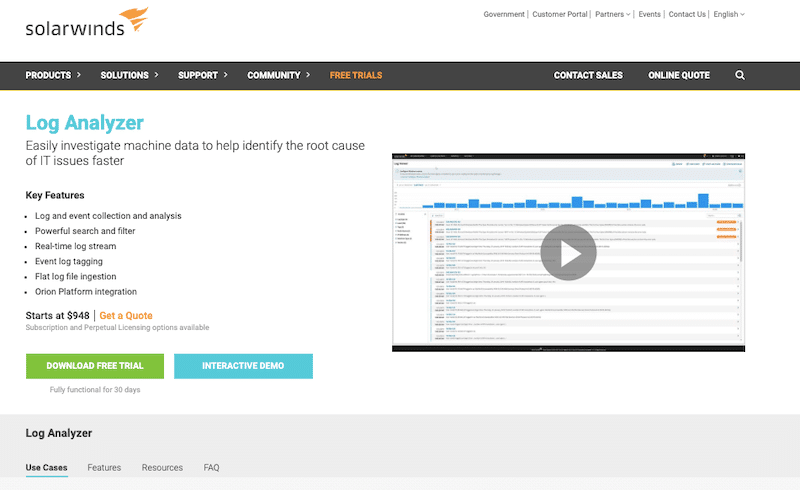Expand the Community menu

(279, 75)
